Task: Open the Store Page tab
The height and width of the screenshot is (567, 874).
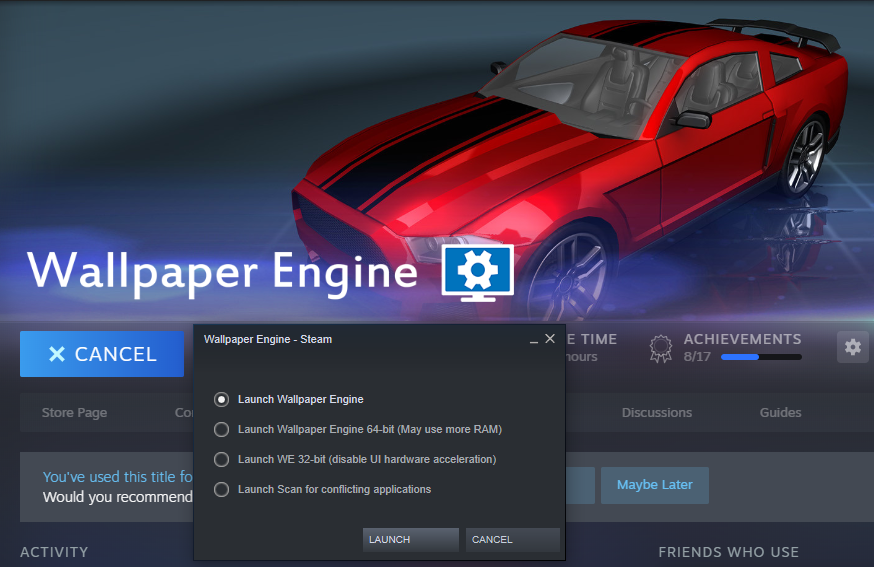Action: pos(74,413)
